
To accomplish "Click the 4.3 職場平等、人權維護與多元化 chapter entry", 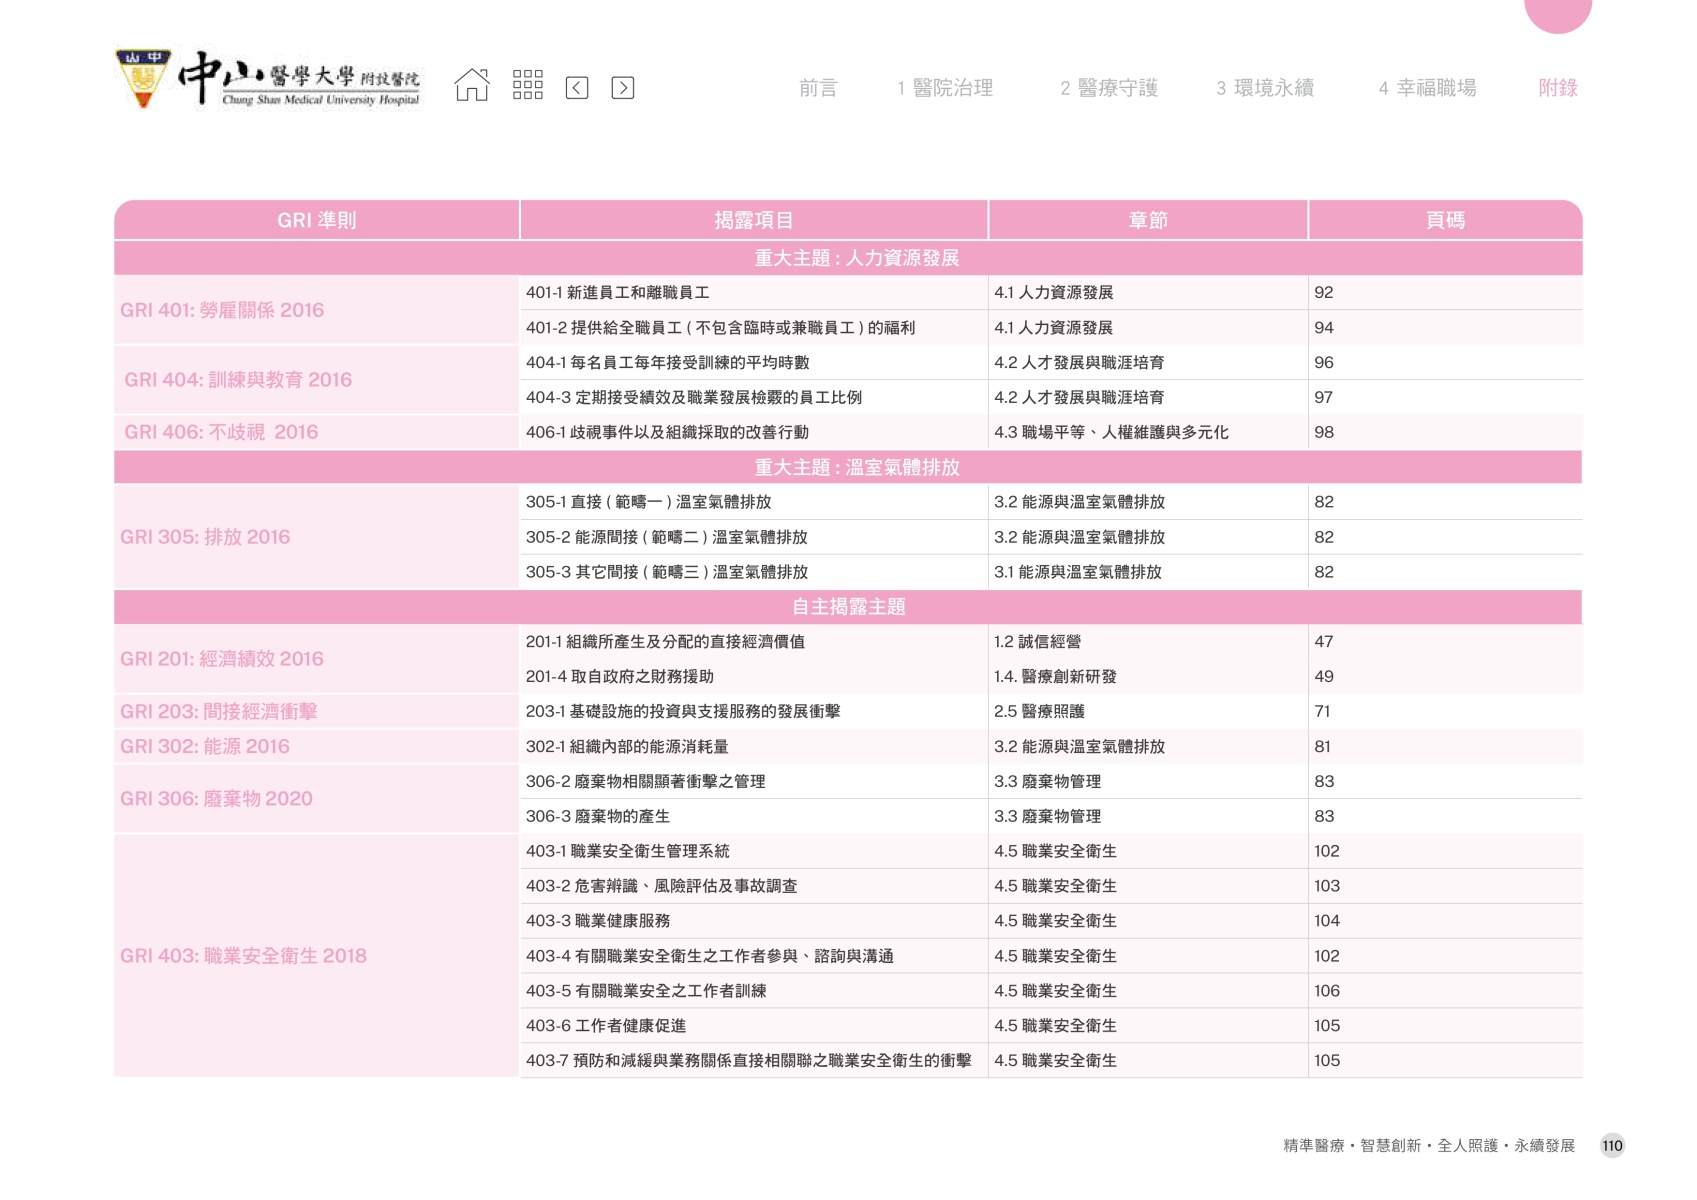I will click(1110, 432).
